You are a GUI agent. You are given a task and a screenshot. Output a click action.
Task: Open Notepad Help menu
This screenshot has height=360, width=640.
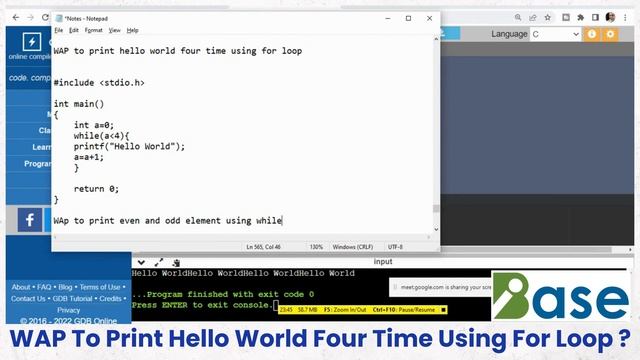point(132,30)
